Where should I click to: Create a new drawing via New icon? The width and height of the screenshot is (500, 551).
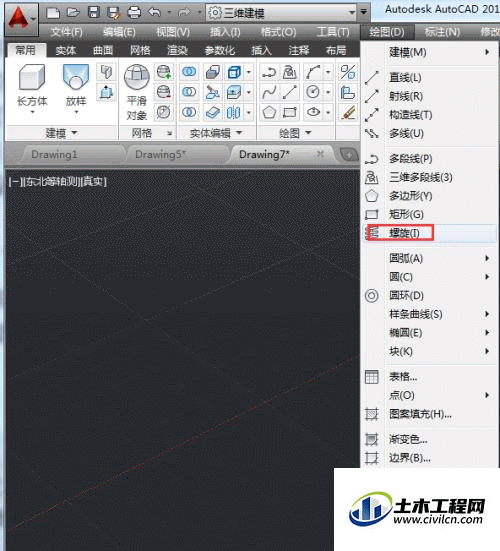[53, 13]
